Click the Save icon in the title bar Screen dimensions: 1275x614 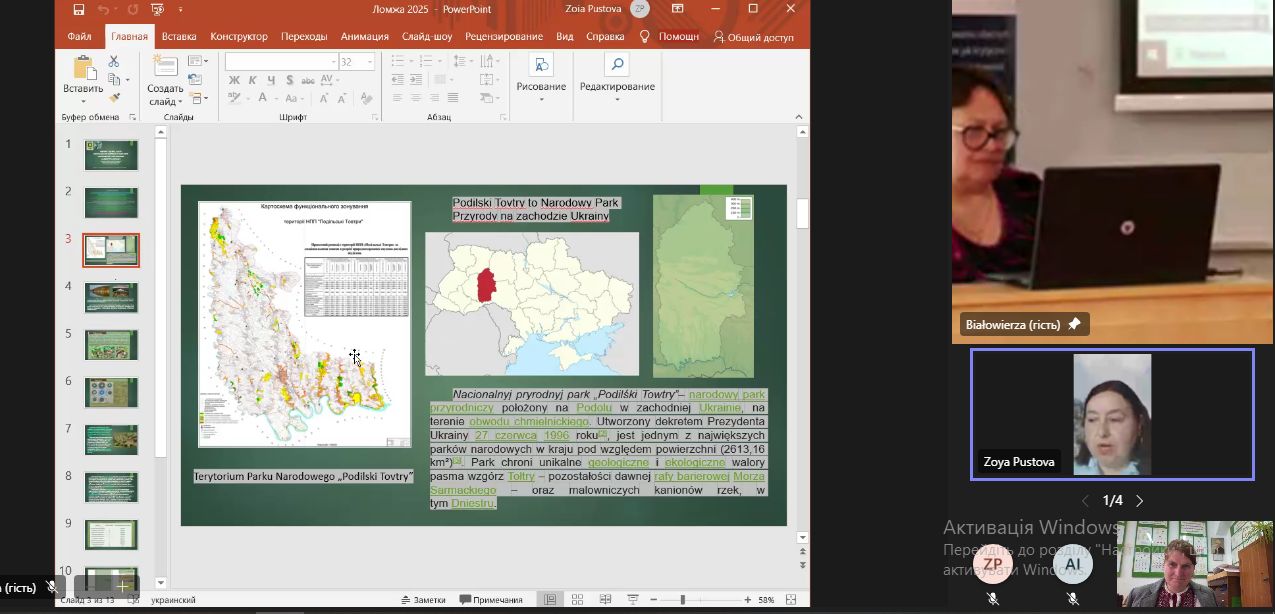79,9
